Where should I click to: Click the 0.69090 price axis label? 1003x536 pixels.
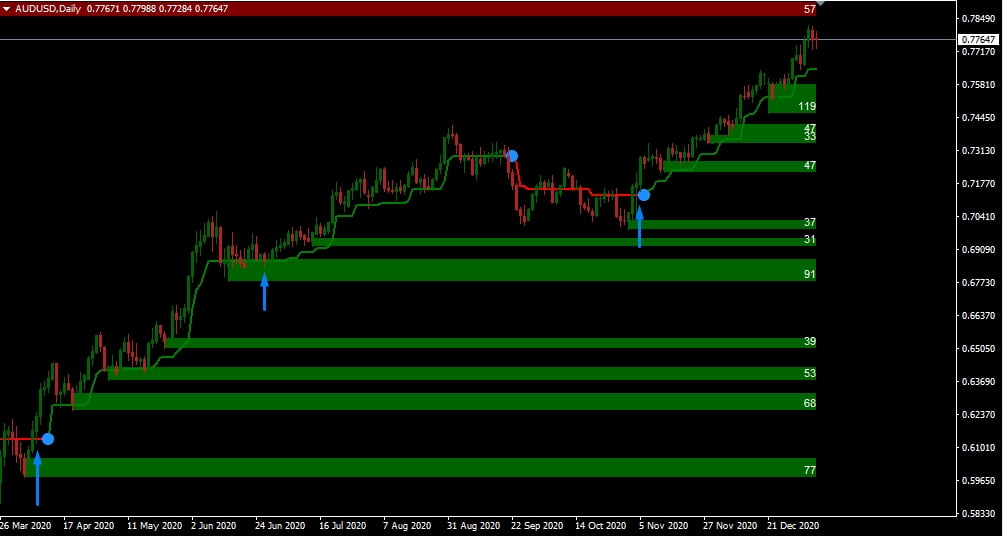[979, 249]
